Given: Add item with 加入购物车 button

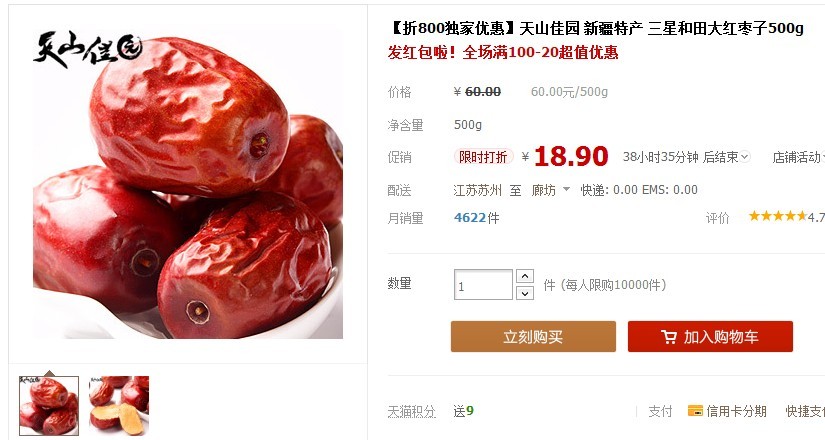Looking at the screenshot, I should tap(710, 336).
